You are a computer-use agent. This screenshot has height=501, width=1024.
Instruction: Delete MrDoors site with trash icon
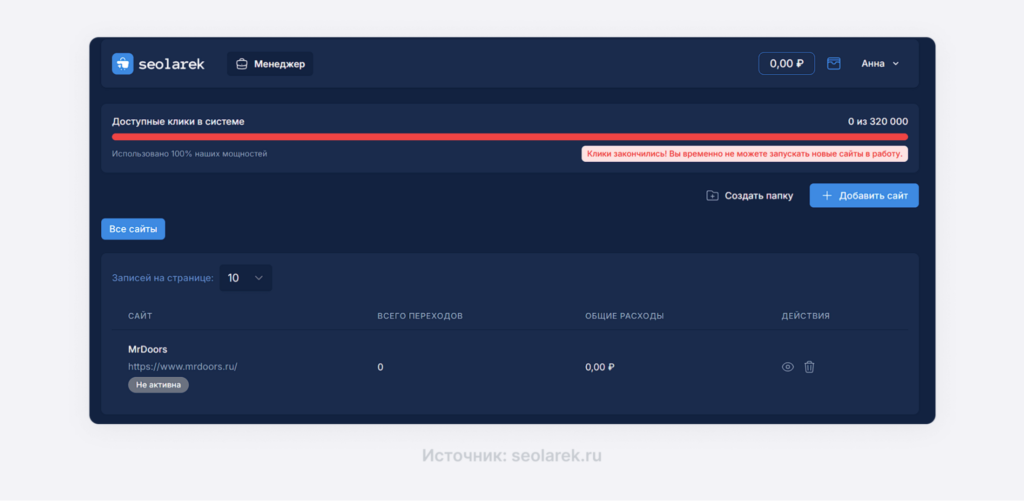(x=810, y=367)
